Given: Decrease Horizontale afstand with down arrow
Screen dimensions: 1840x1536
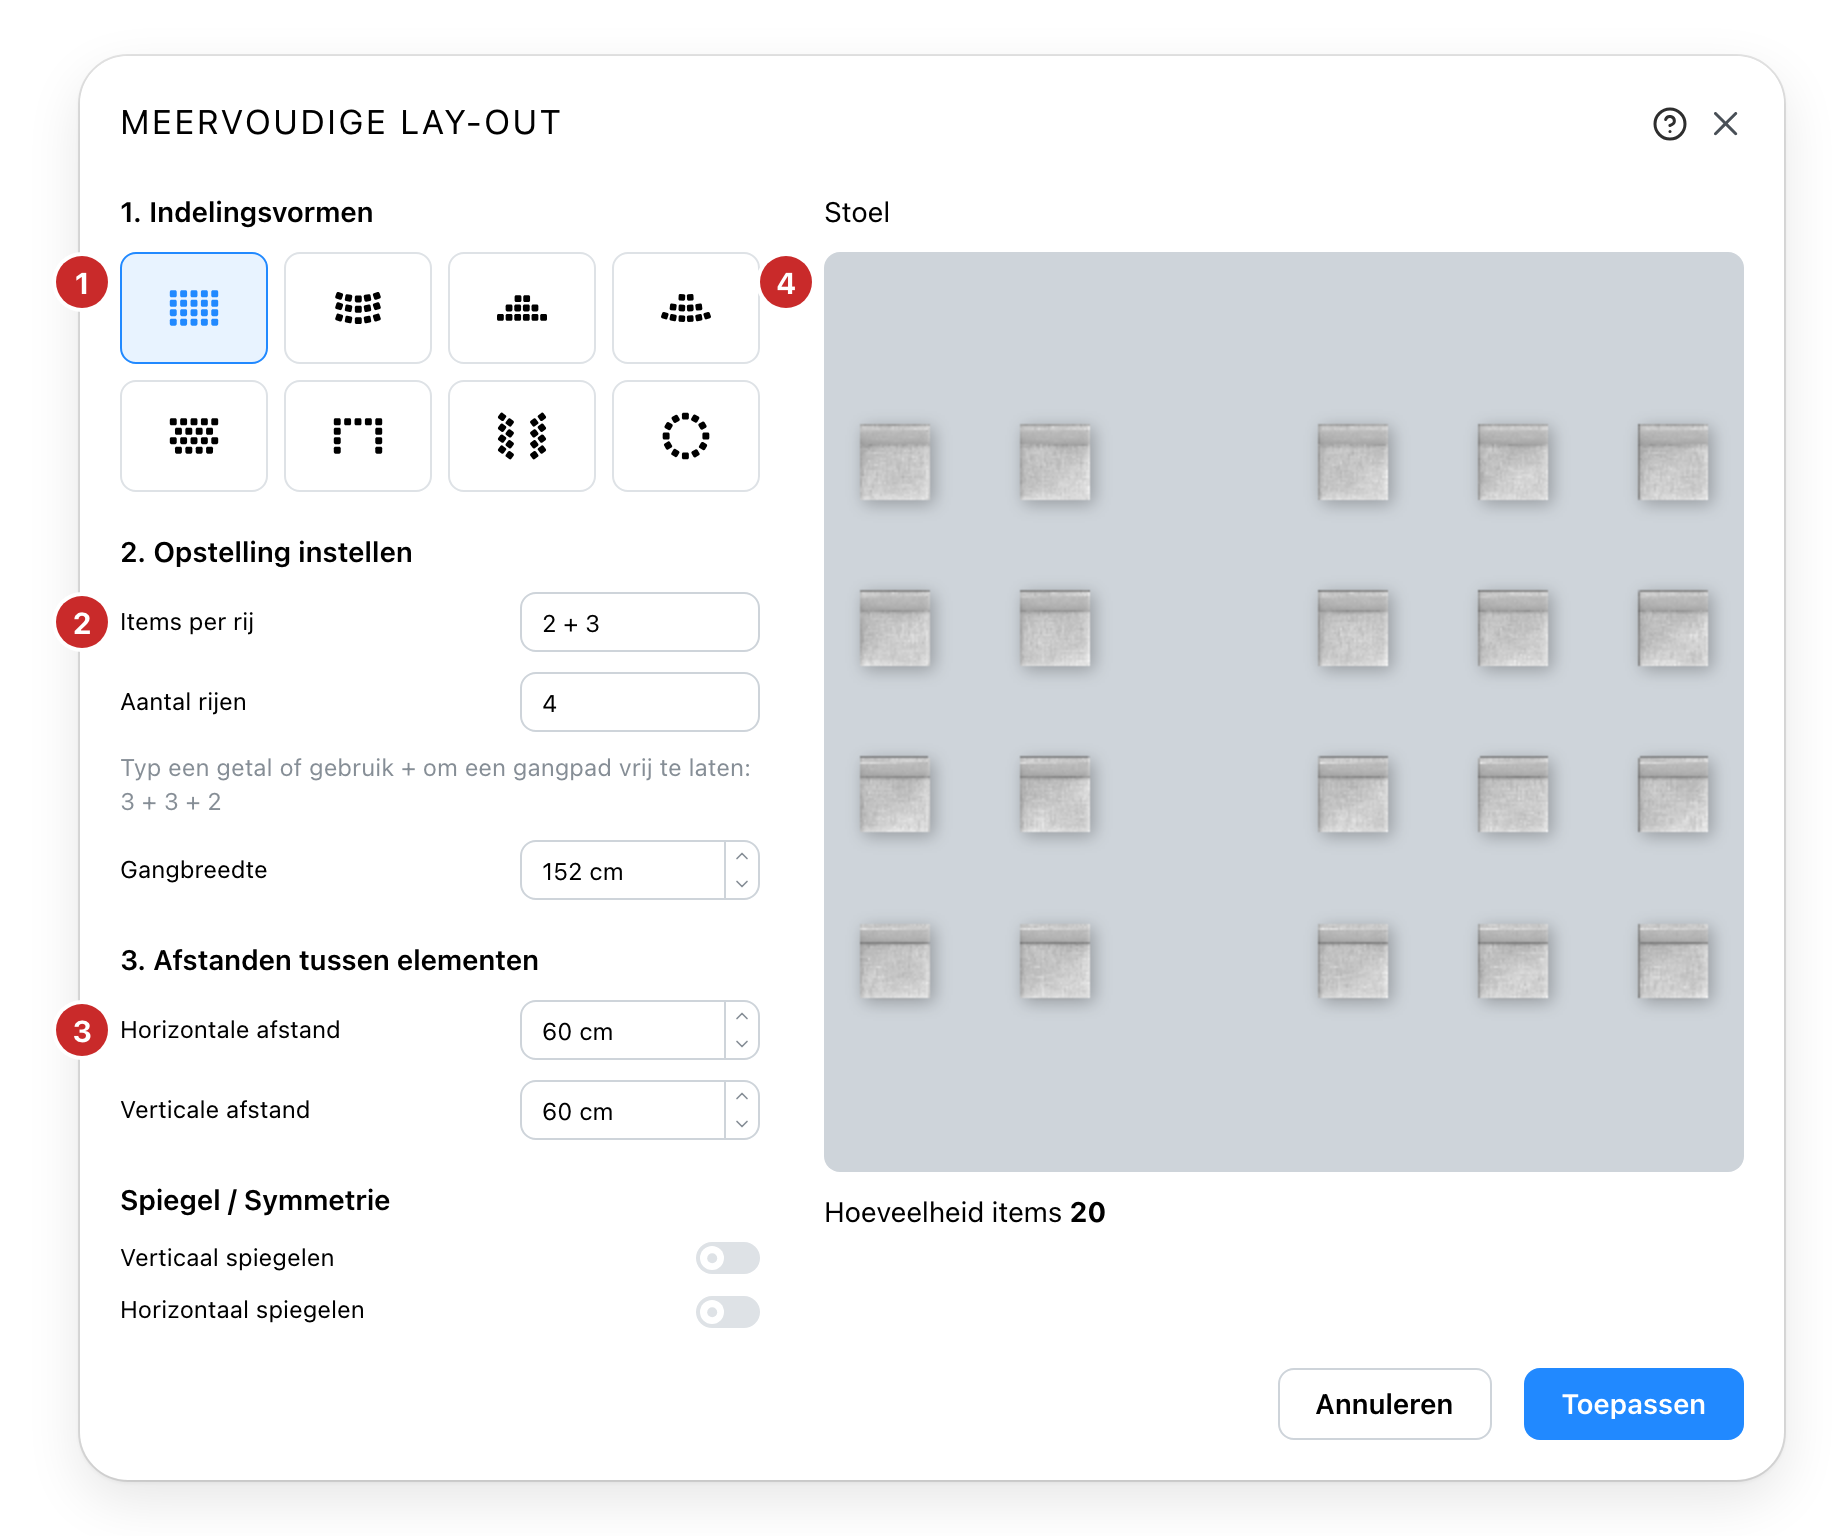Looking at the screenshot, I should click(742, 1044).
